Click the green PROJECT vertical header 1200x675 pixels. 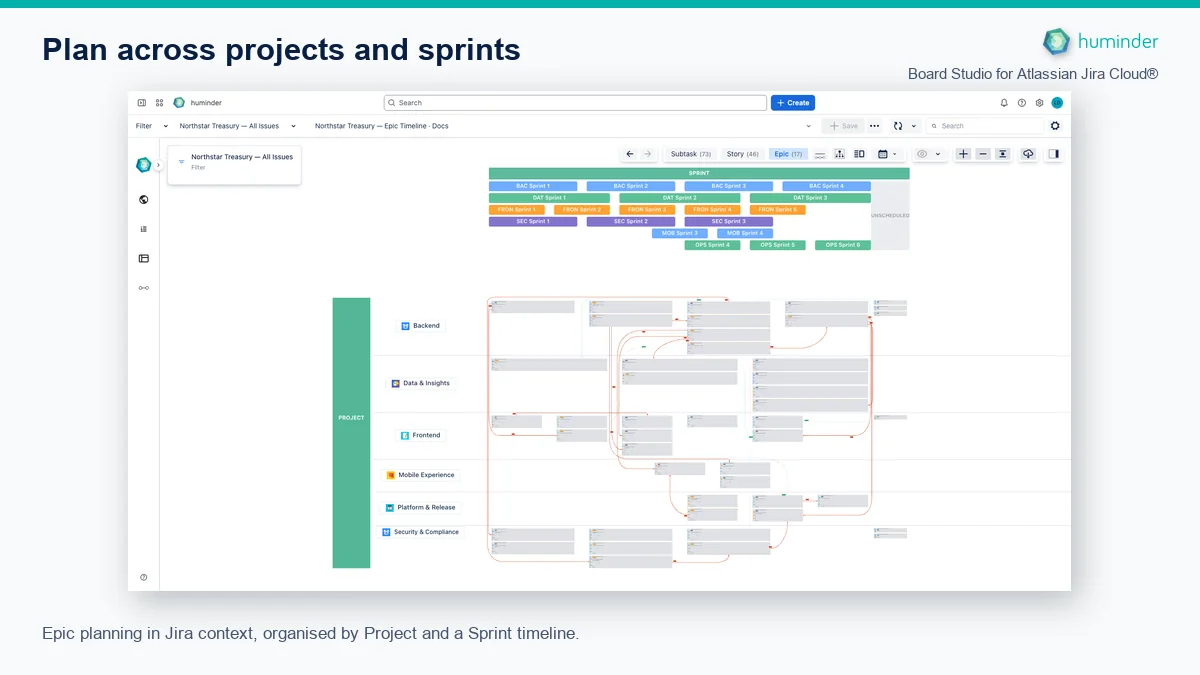coord(351,433)
